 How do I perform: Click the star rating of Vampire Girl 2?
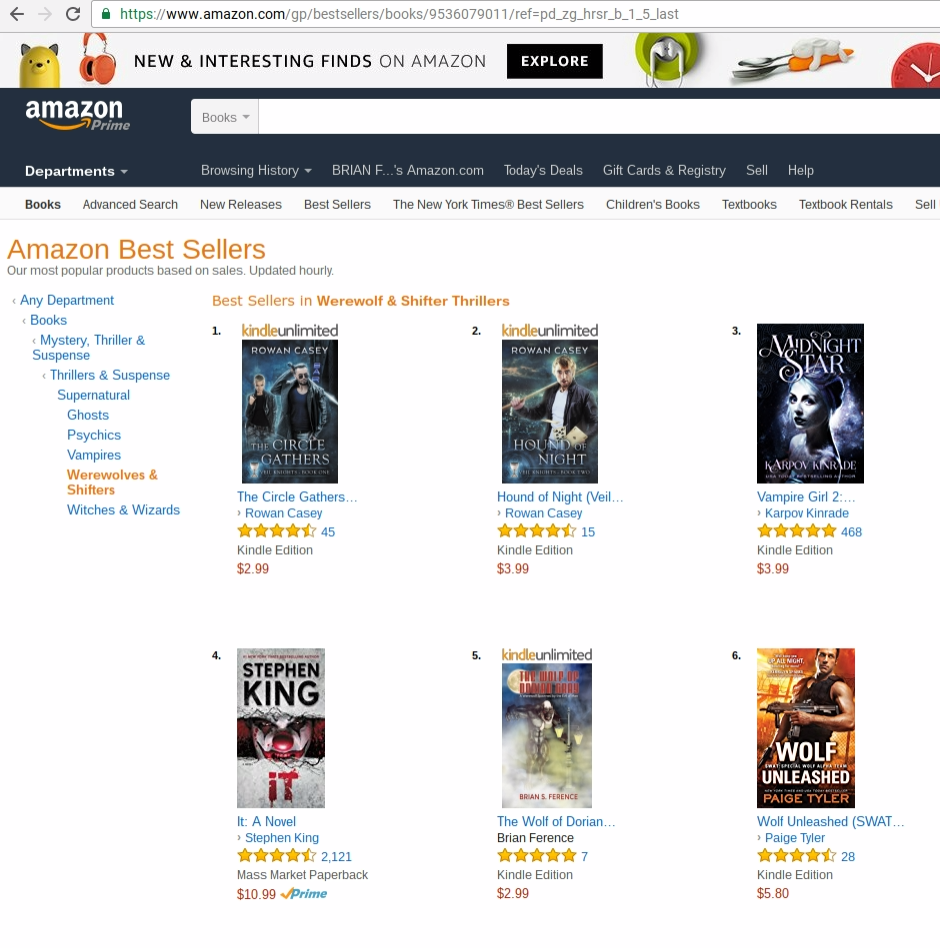pyautogui.click(x=796, y=531)
